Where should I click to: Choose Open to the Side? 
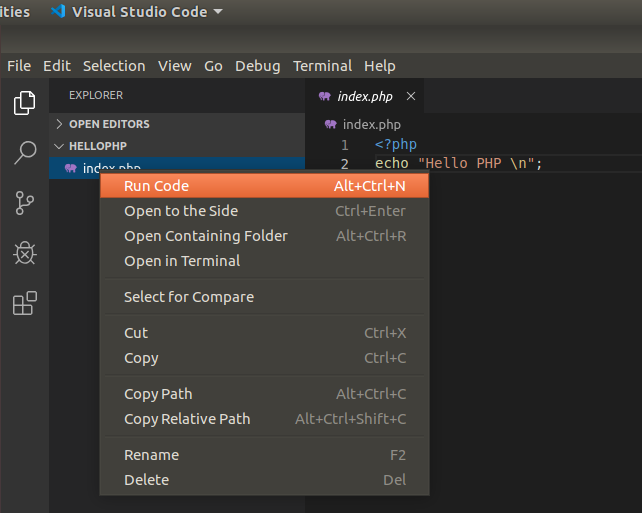pyautogui.click(x=264, y=211)
